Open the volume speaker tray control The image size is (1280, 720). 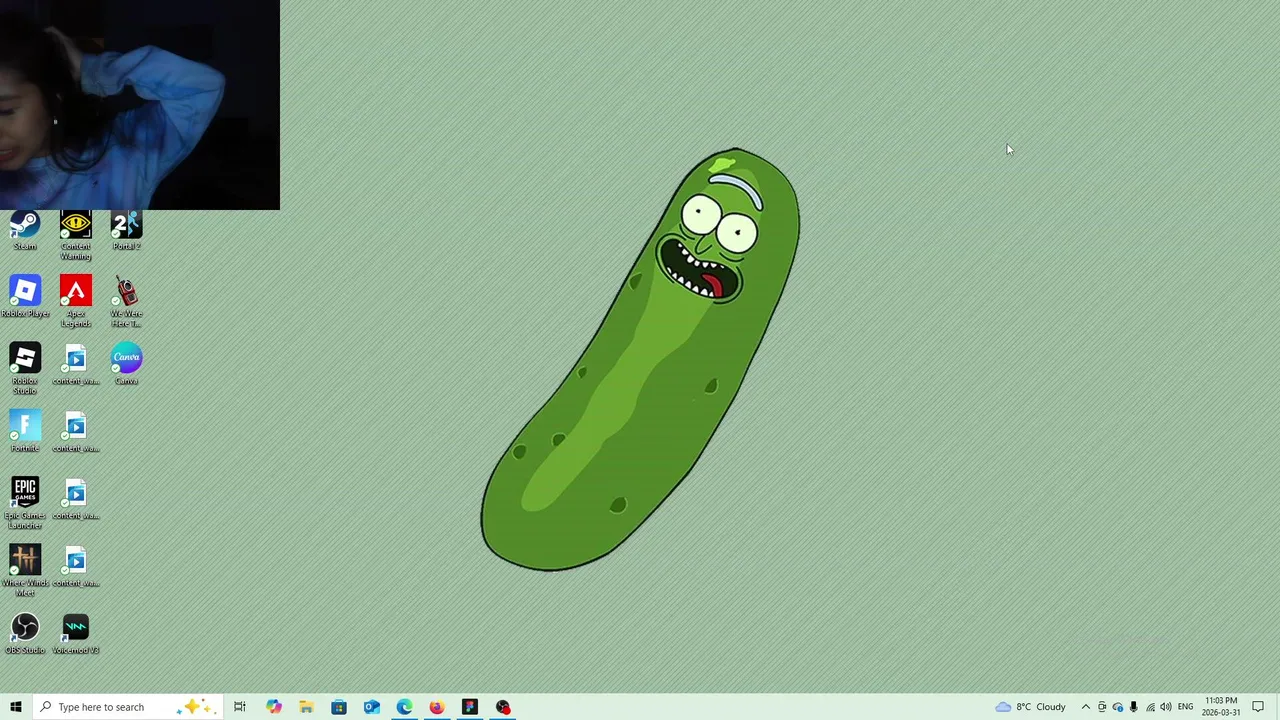tap(1166, 707)
